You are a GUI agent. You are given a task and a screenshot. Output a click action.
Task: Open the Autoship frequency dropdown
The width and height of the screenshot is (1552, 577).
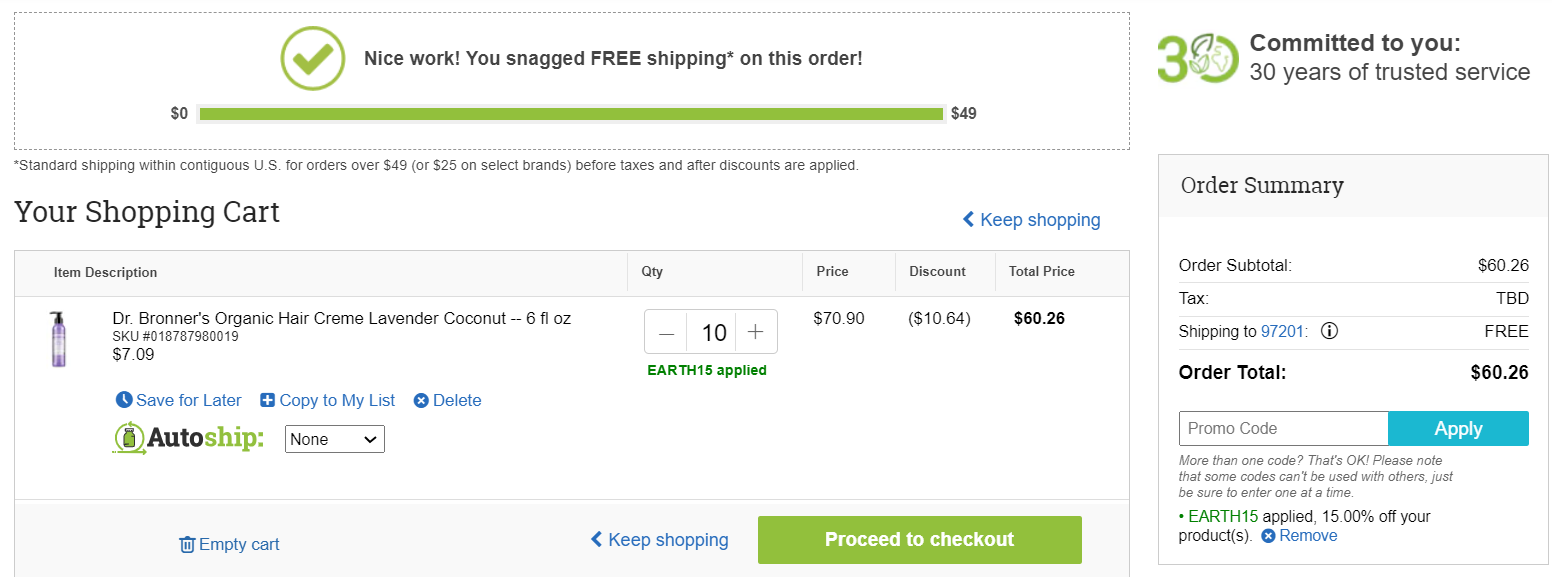click(x=335, y=439)
